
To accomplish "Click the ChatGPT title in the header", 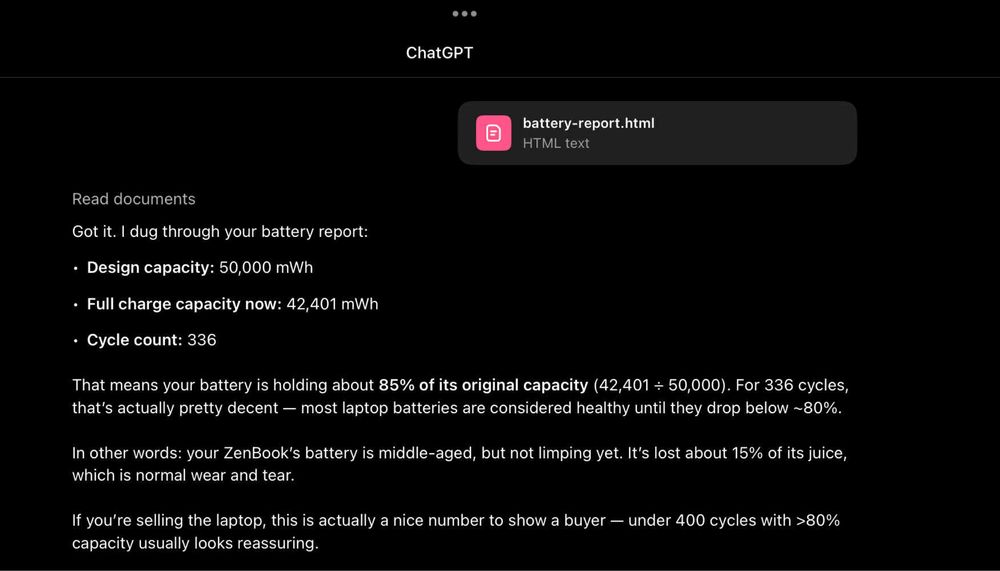I will pos(439,53).
